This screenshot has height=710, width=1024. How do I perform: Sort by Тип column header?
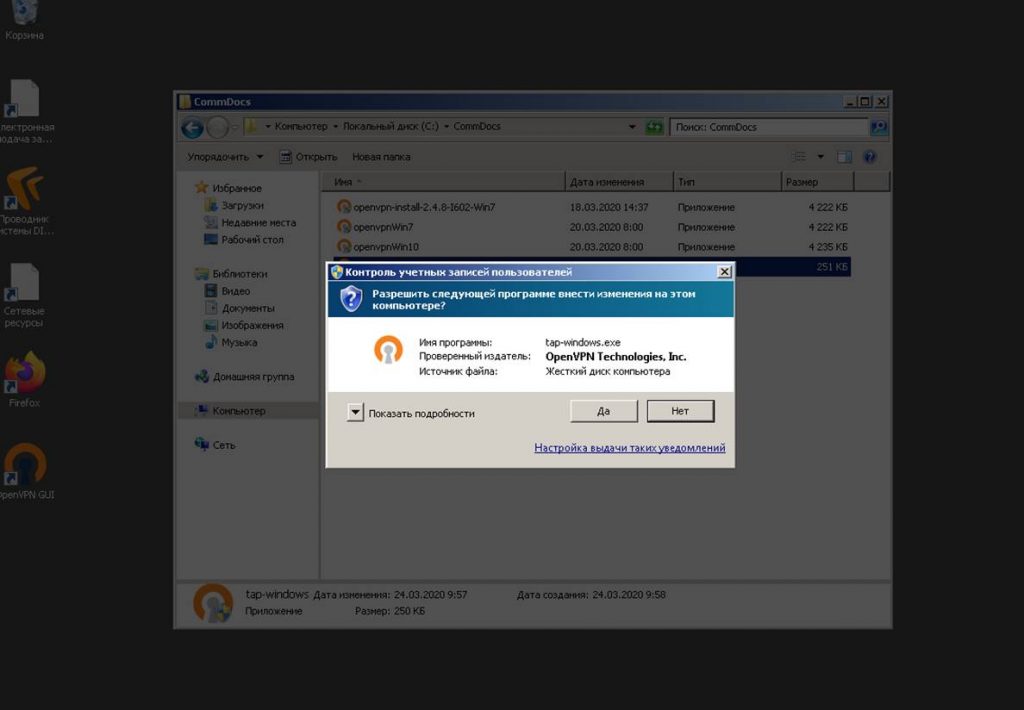[x=727, y=182]
